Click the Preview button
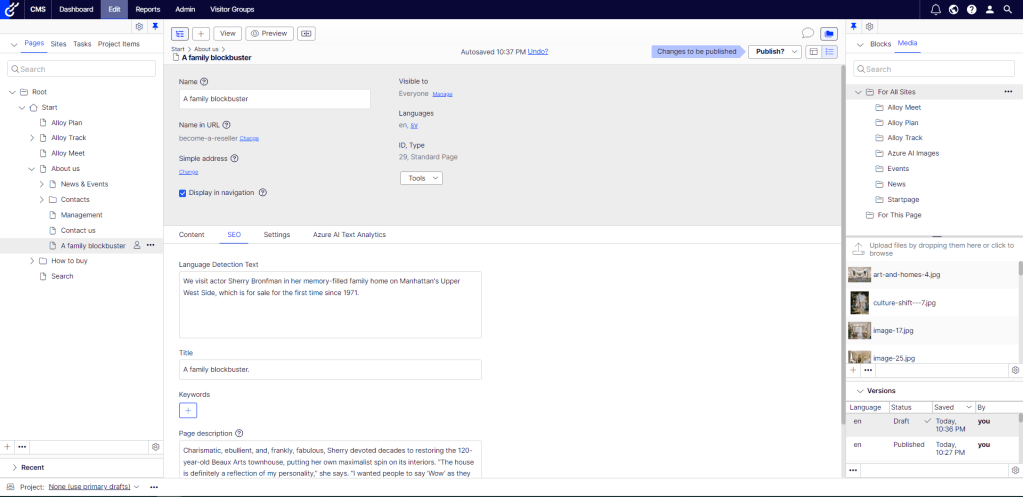1023x497 pixels. [269, 33]
